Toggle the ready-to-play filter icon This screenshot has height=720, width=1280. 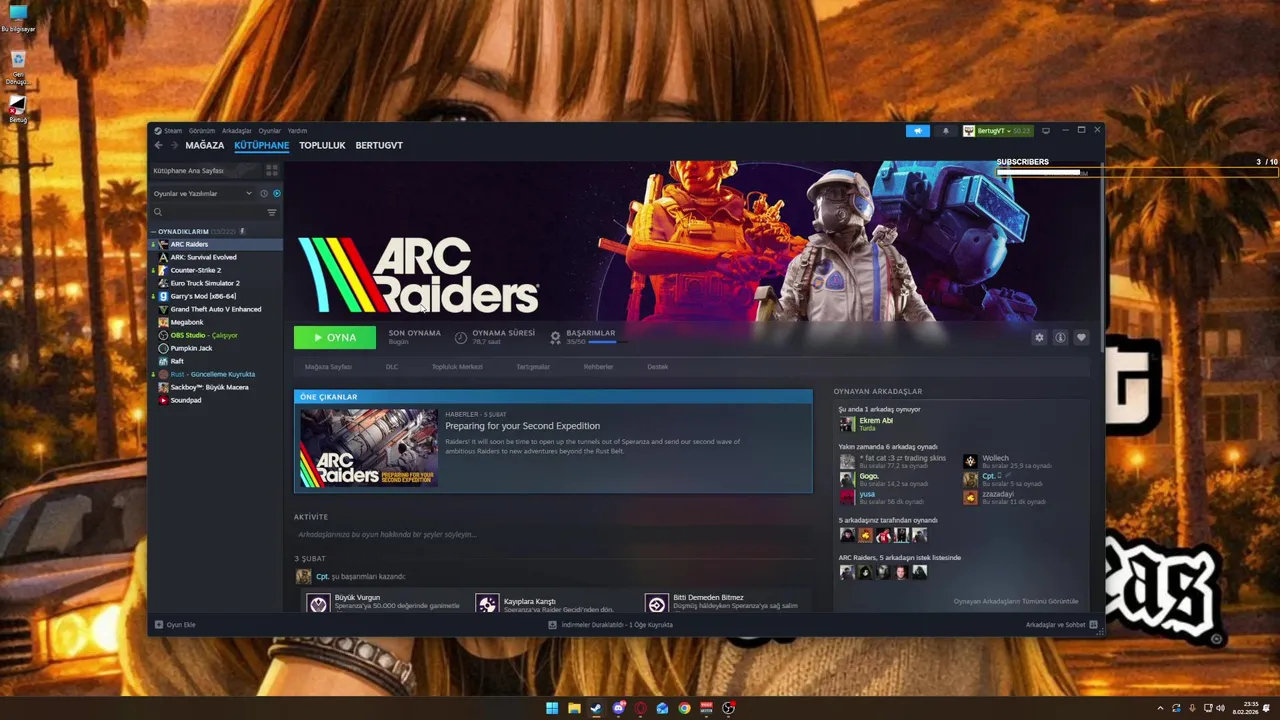277,193
